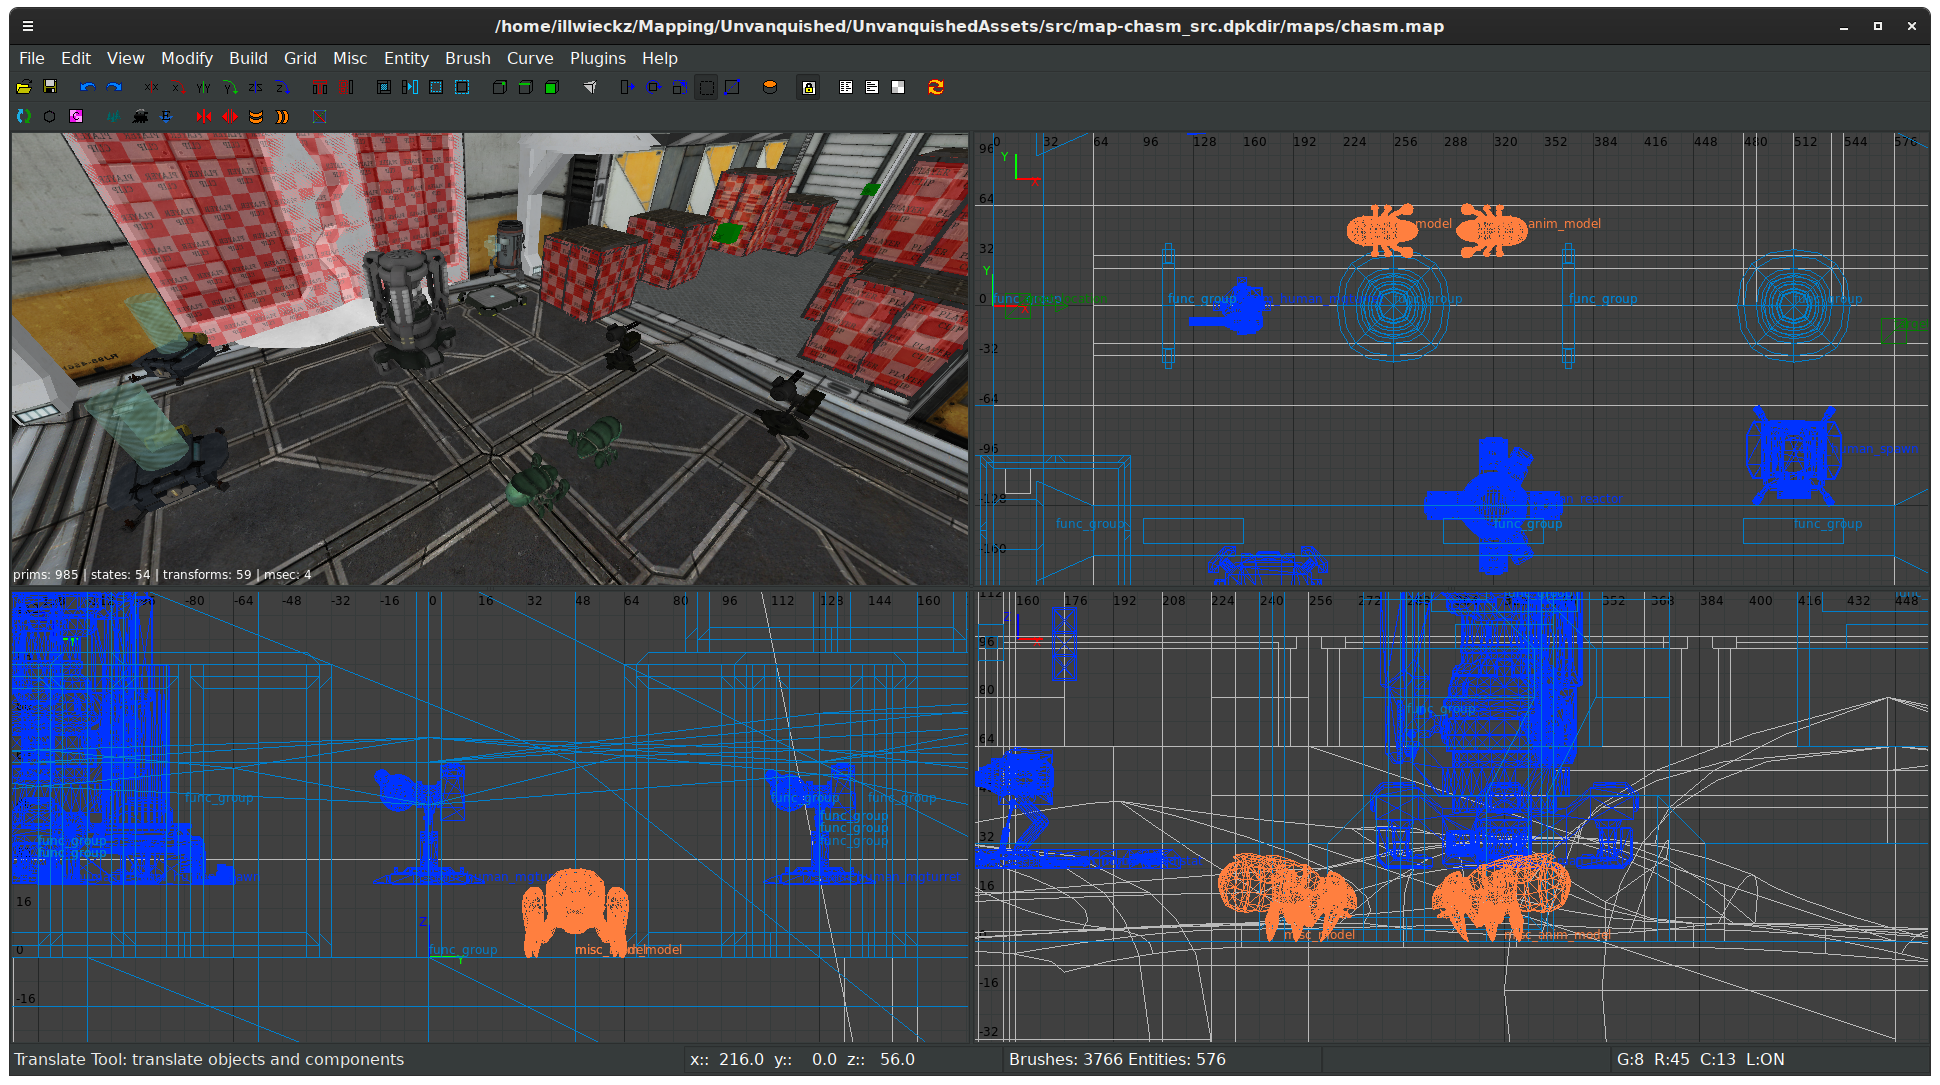Expand the Brush menu dropdown
Image resolution: width=1940 pixels, height=1085 pixels.
pos(468,58)
